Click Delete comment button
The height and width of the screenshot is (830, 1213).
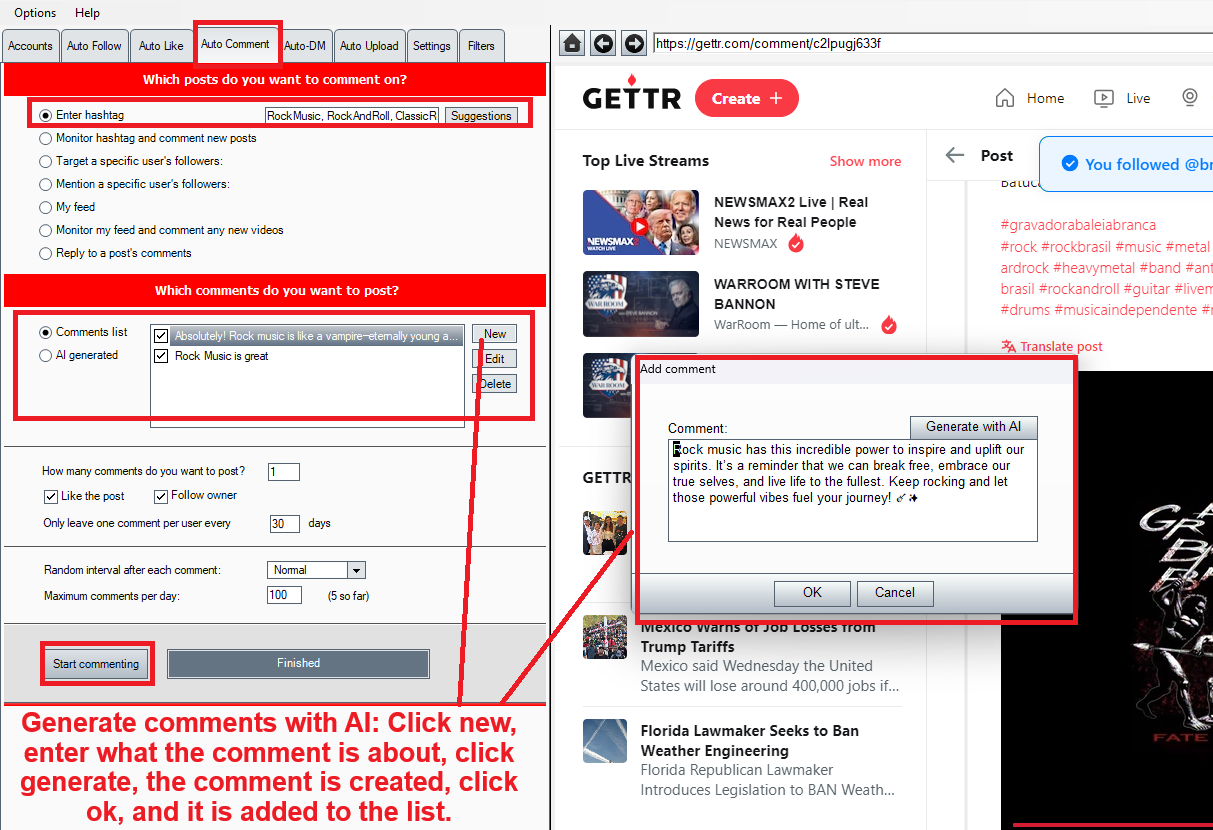495,384
